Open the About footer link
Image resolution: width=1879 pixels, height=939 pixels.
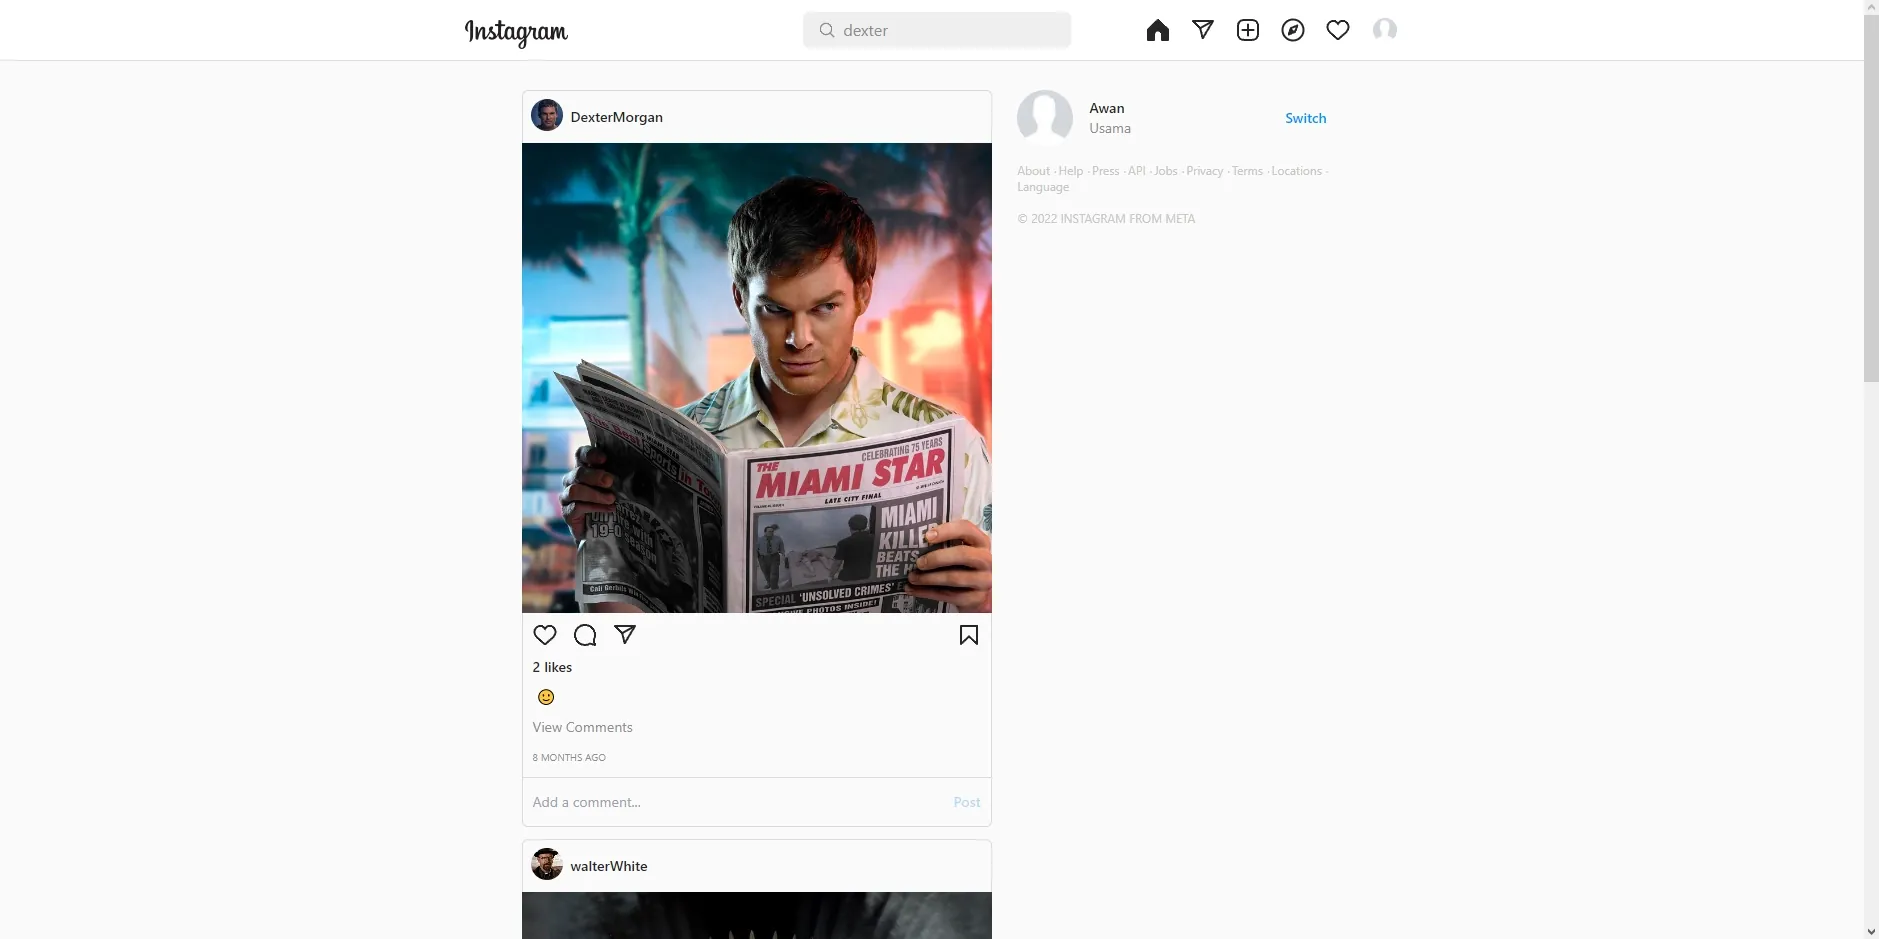(1033, 171)
